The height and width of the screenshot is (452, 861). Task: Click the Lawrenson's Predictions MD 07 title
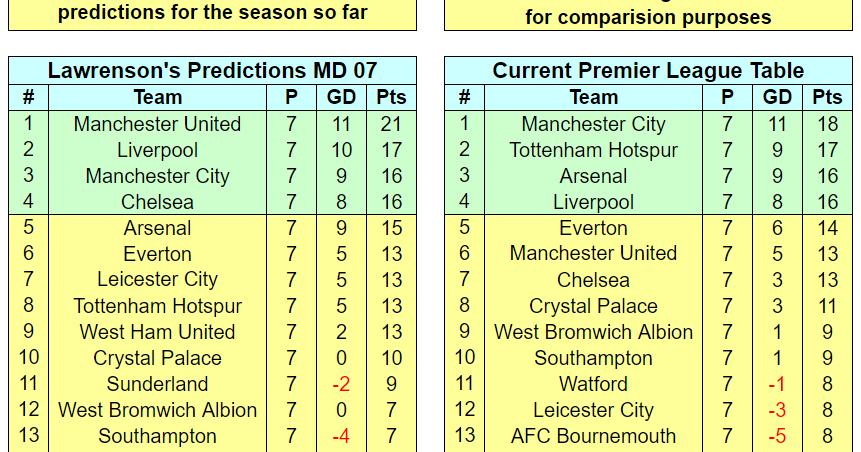213,70
